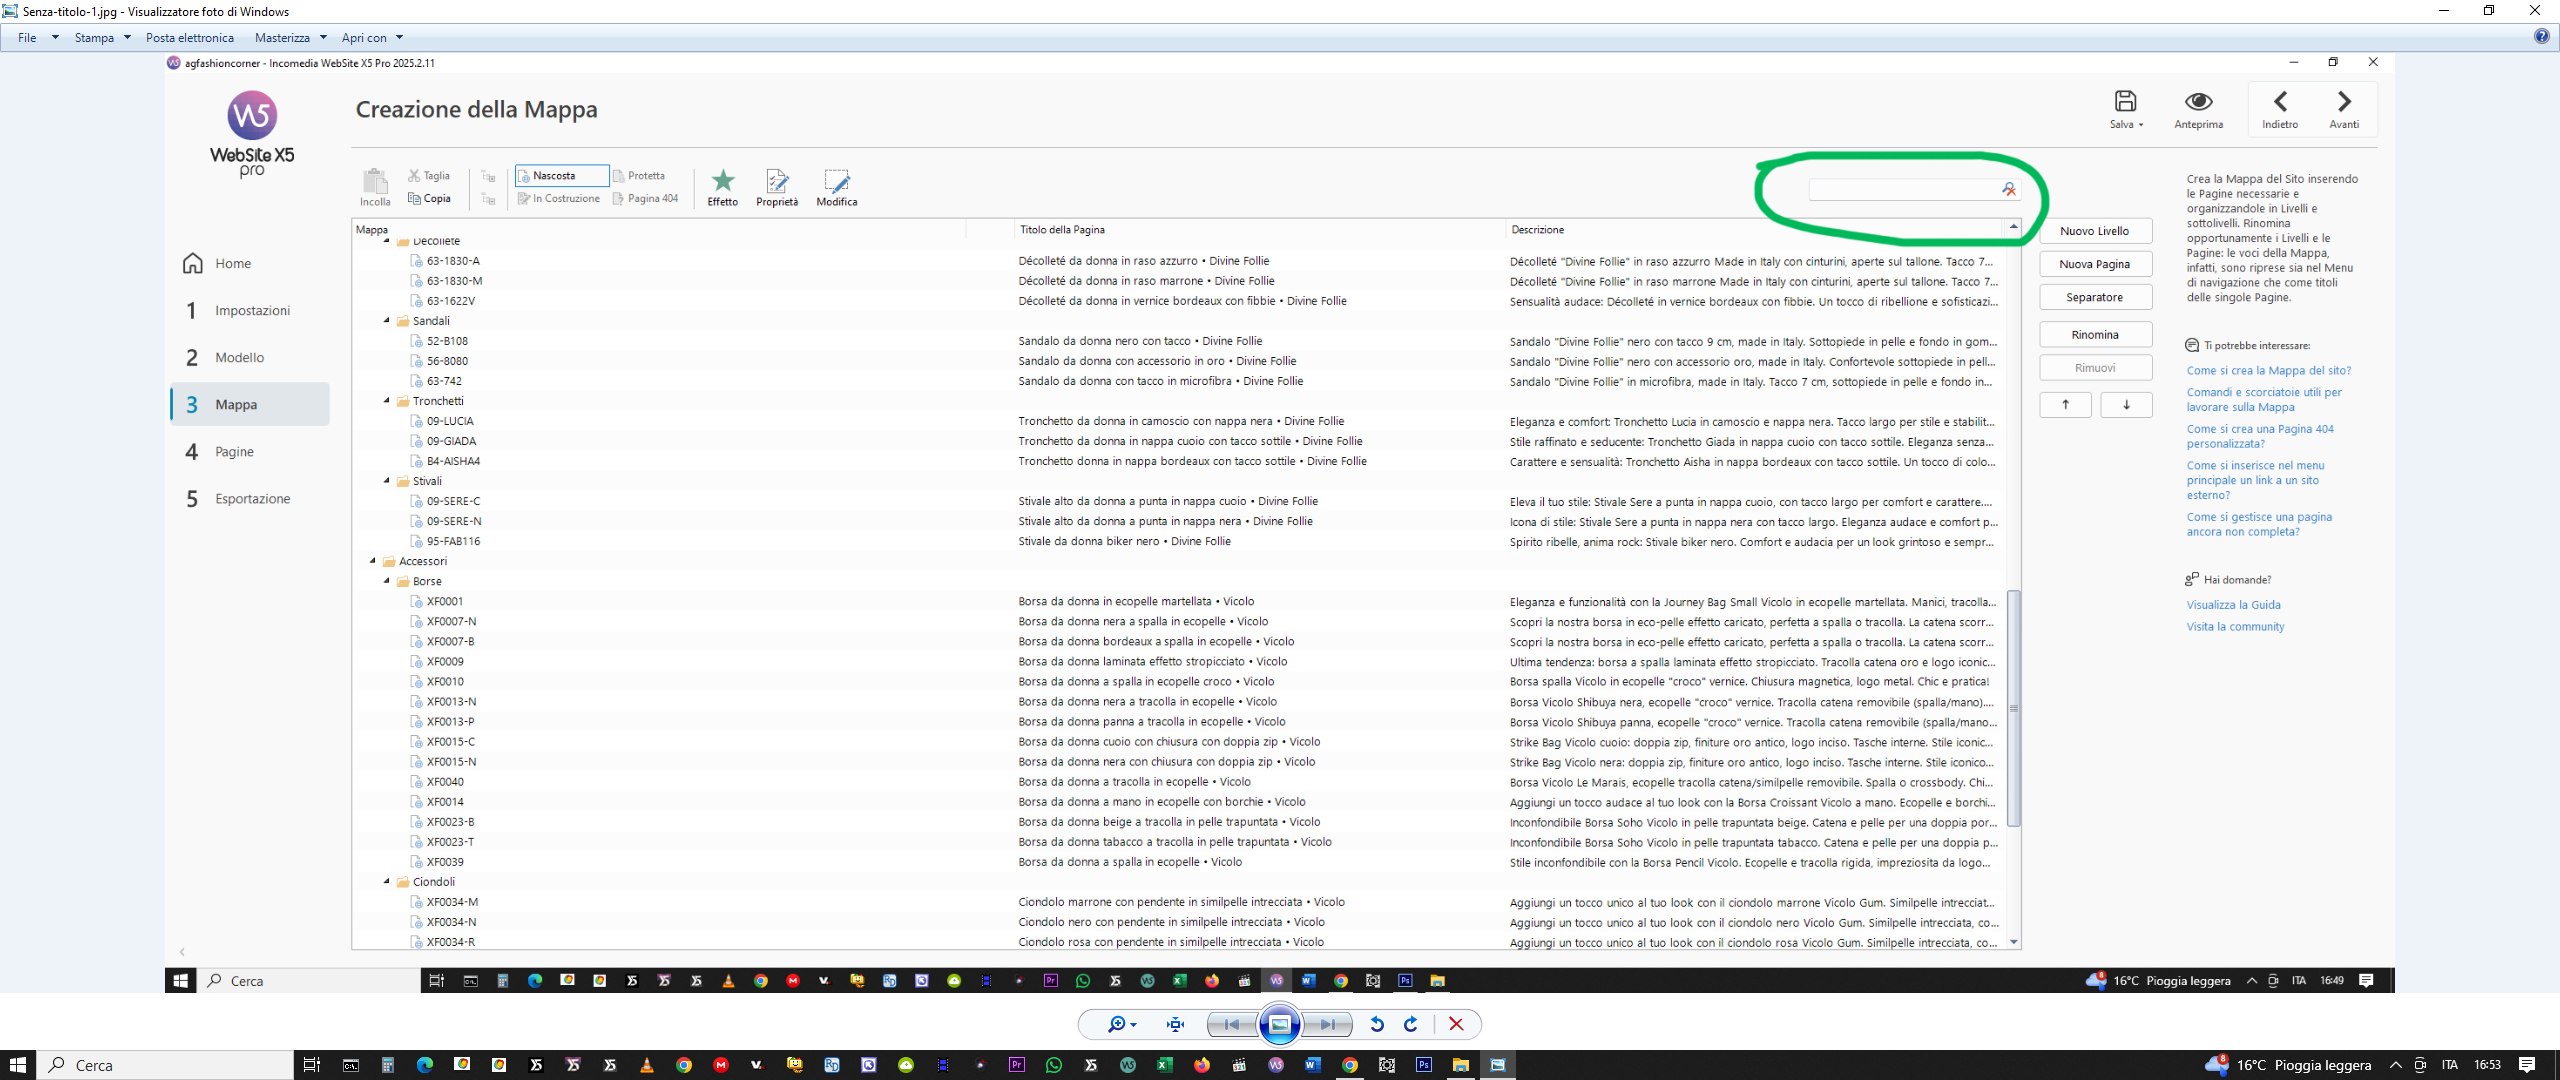The height and width of the screenshot is (1080, 2560).
Task: Open the Salva dropdown
Action: tap(2141, 125)
